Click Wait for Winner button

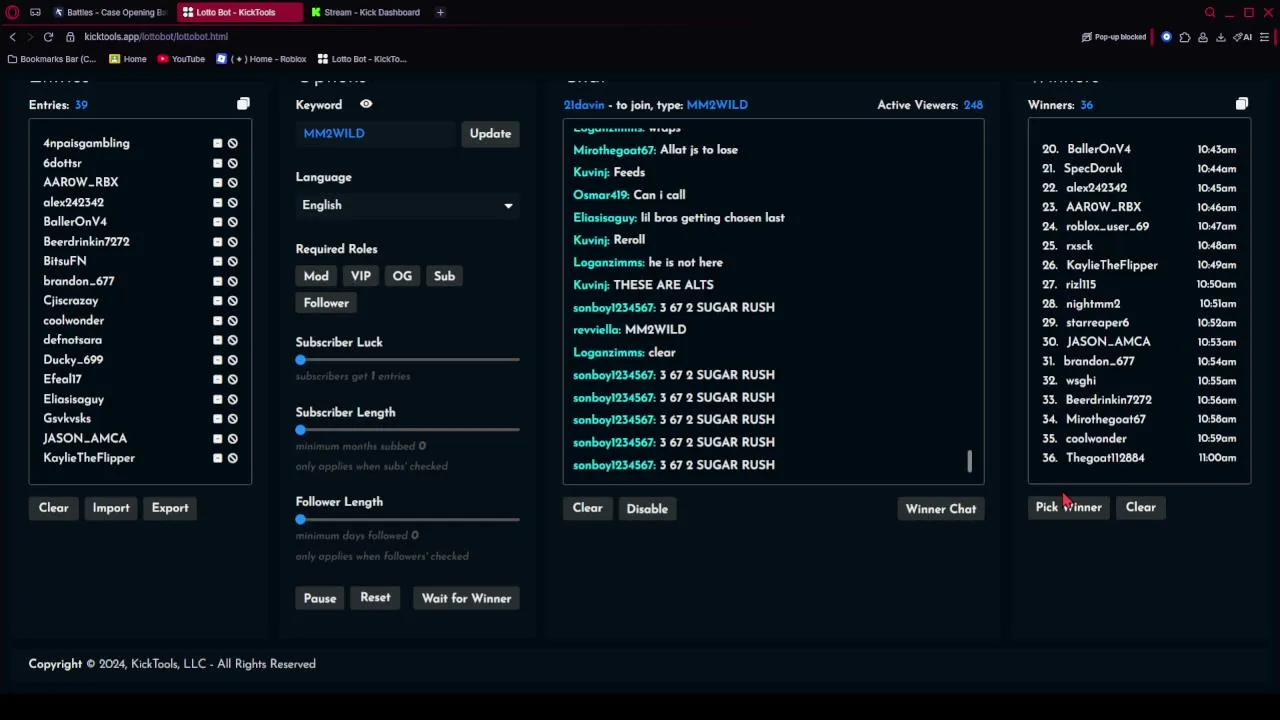466,598
